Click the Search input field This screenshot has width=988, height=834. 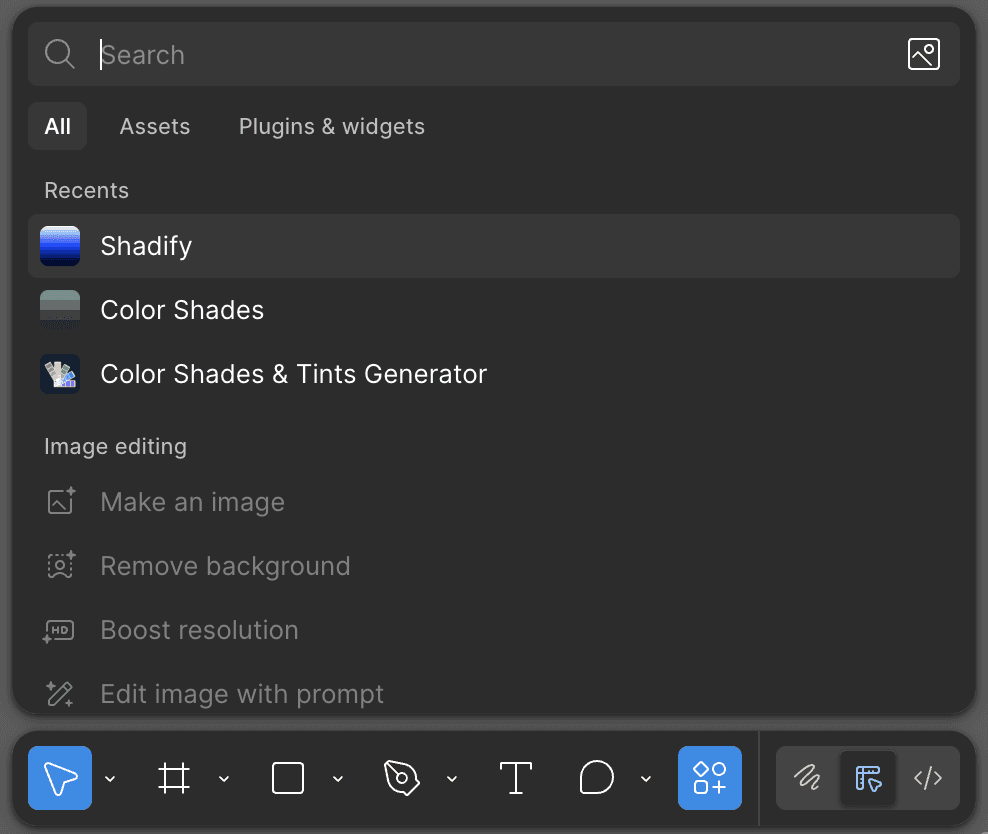[494, 55]
